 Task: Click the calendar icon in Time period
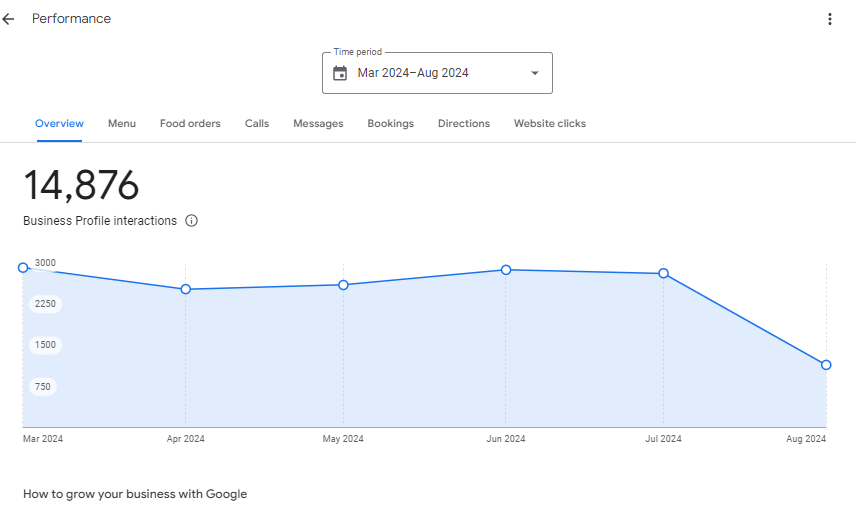pos(340,73)
